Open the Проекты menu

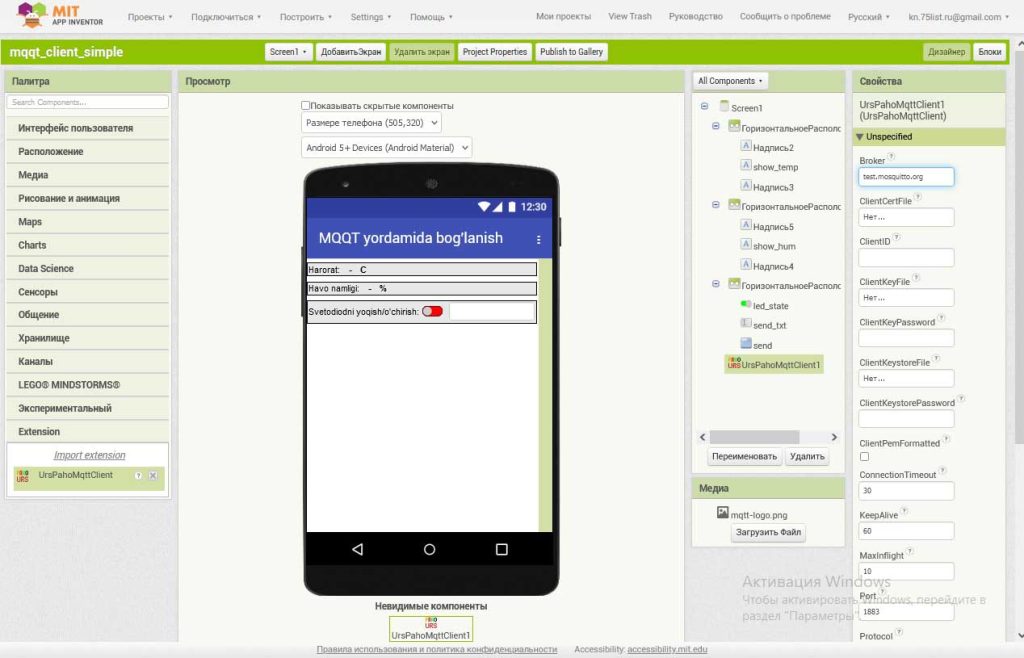[x=150, y=17]
